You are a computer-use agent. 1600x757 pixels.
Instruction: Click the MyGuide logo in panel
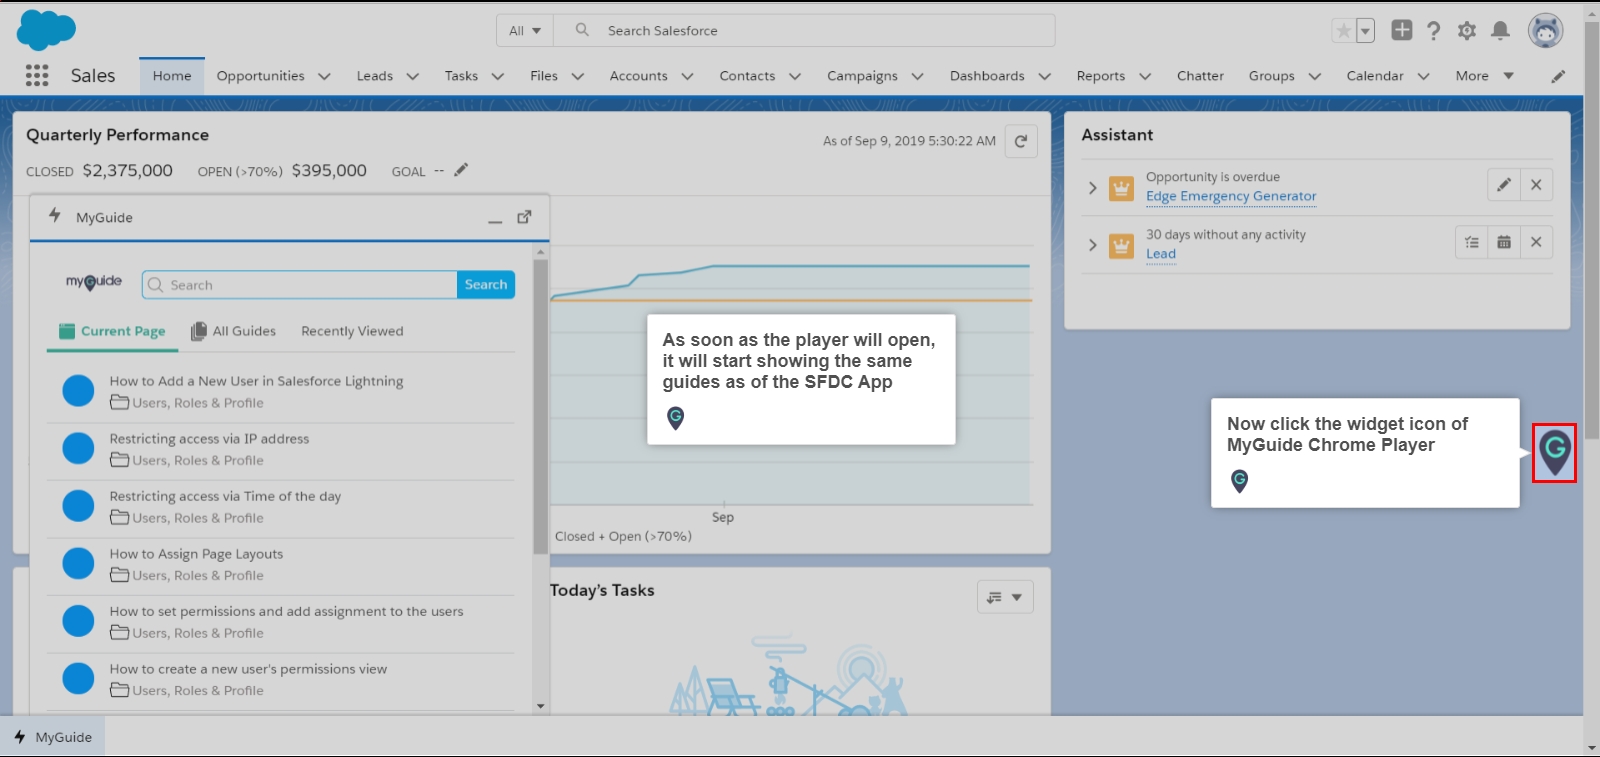(94, 282)
